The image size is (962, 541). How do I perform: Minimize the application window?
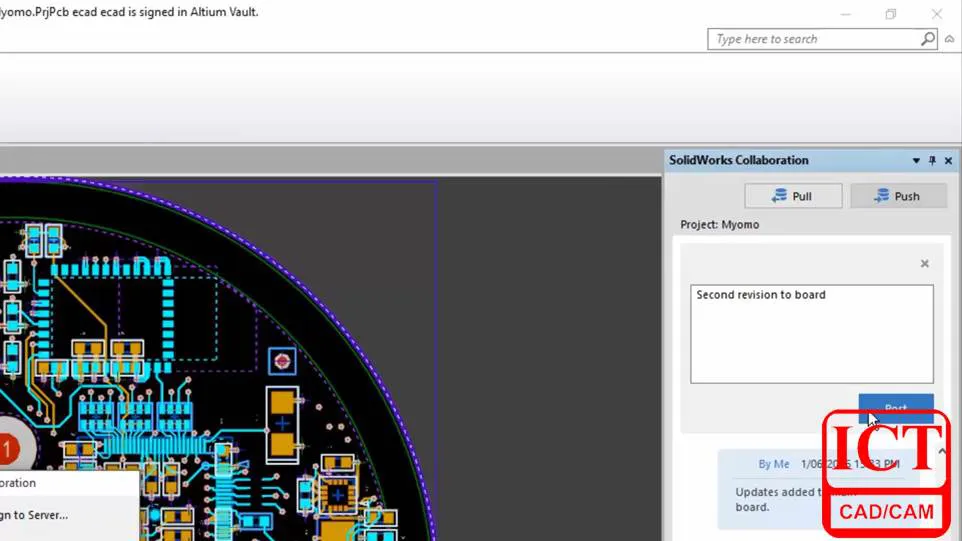coord(845,14)
